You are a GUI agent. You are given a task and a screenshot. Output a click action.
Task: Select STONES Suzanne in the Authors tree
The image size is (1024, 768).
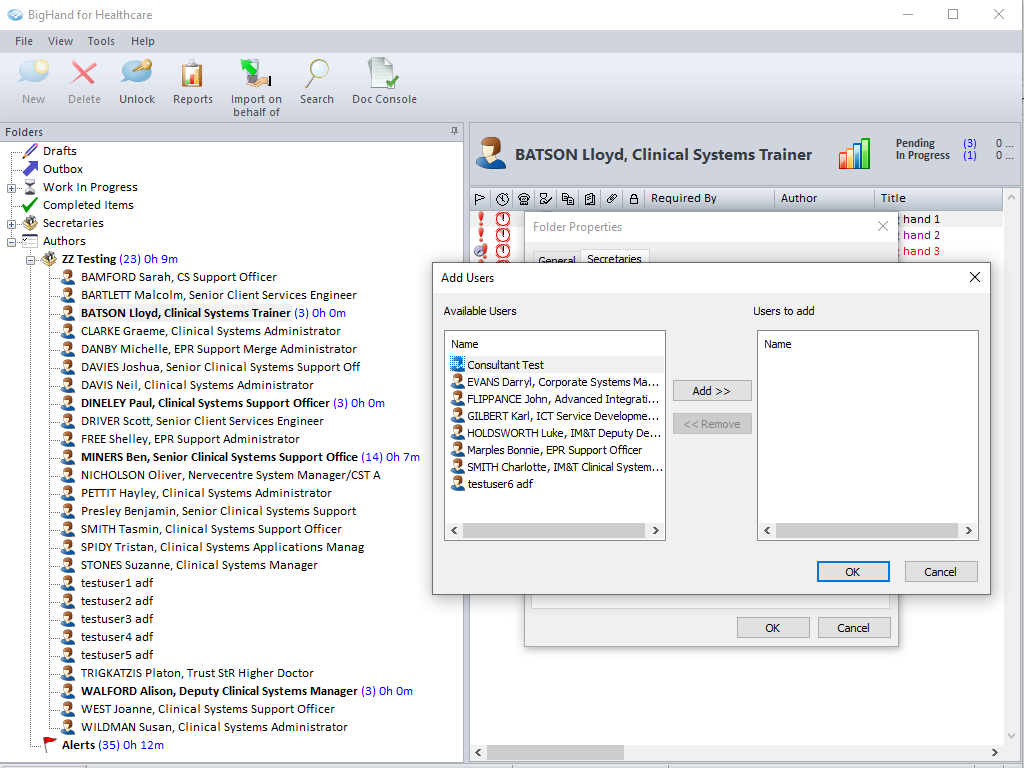pos(199,565)
